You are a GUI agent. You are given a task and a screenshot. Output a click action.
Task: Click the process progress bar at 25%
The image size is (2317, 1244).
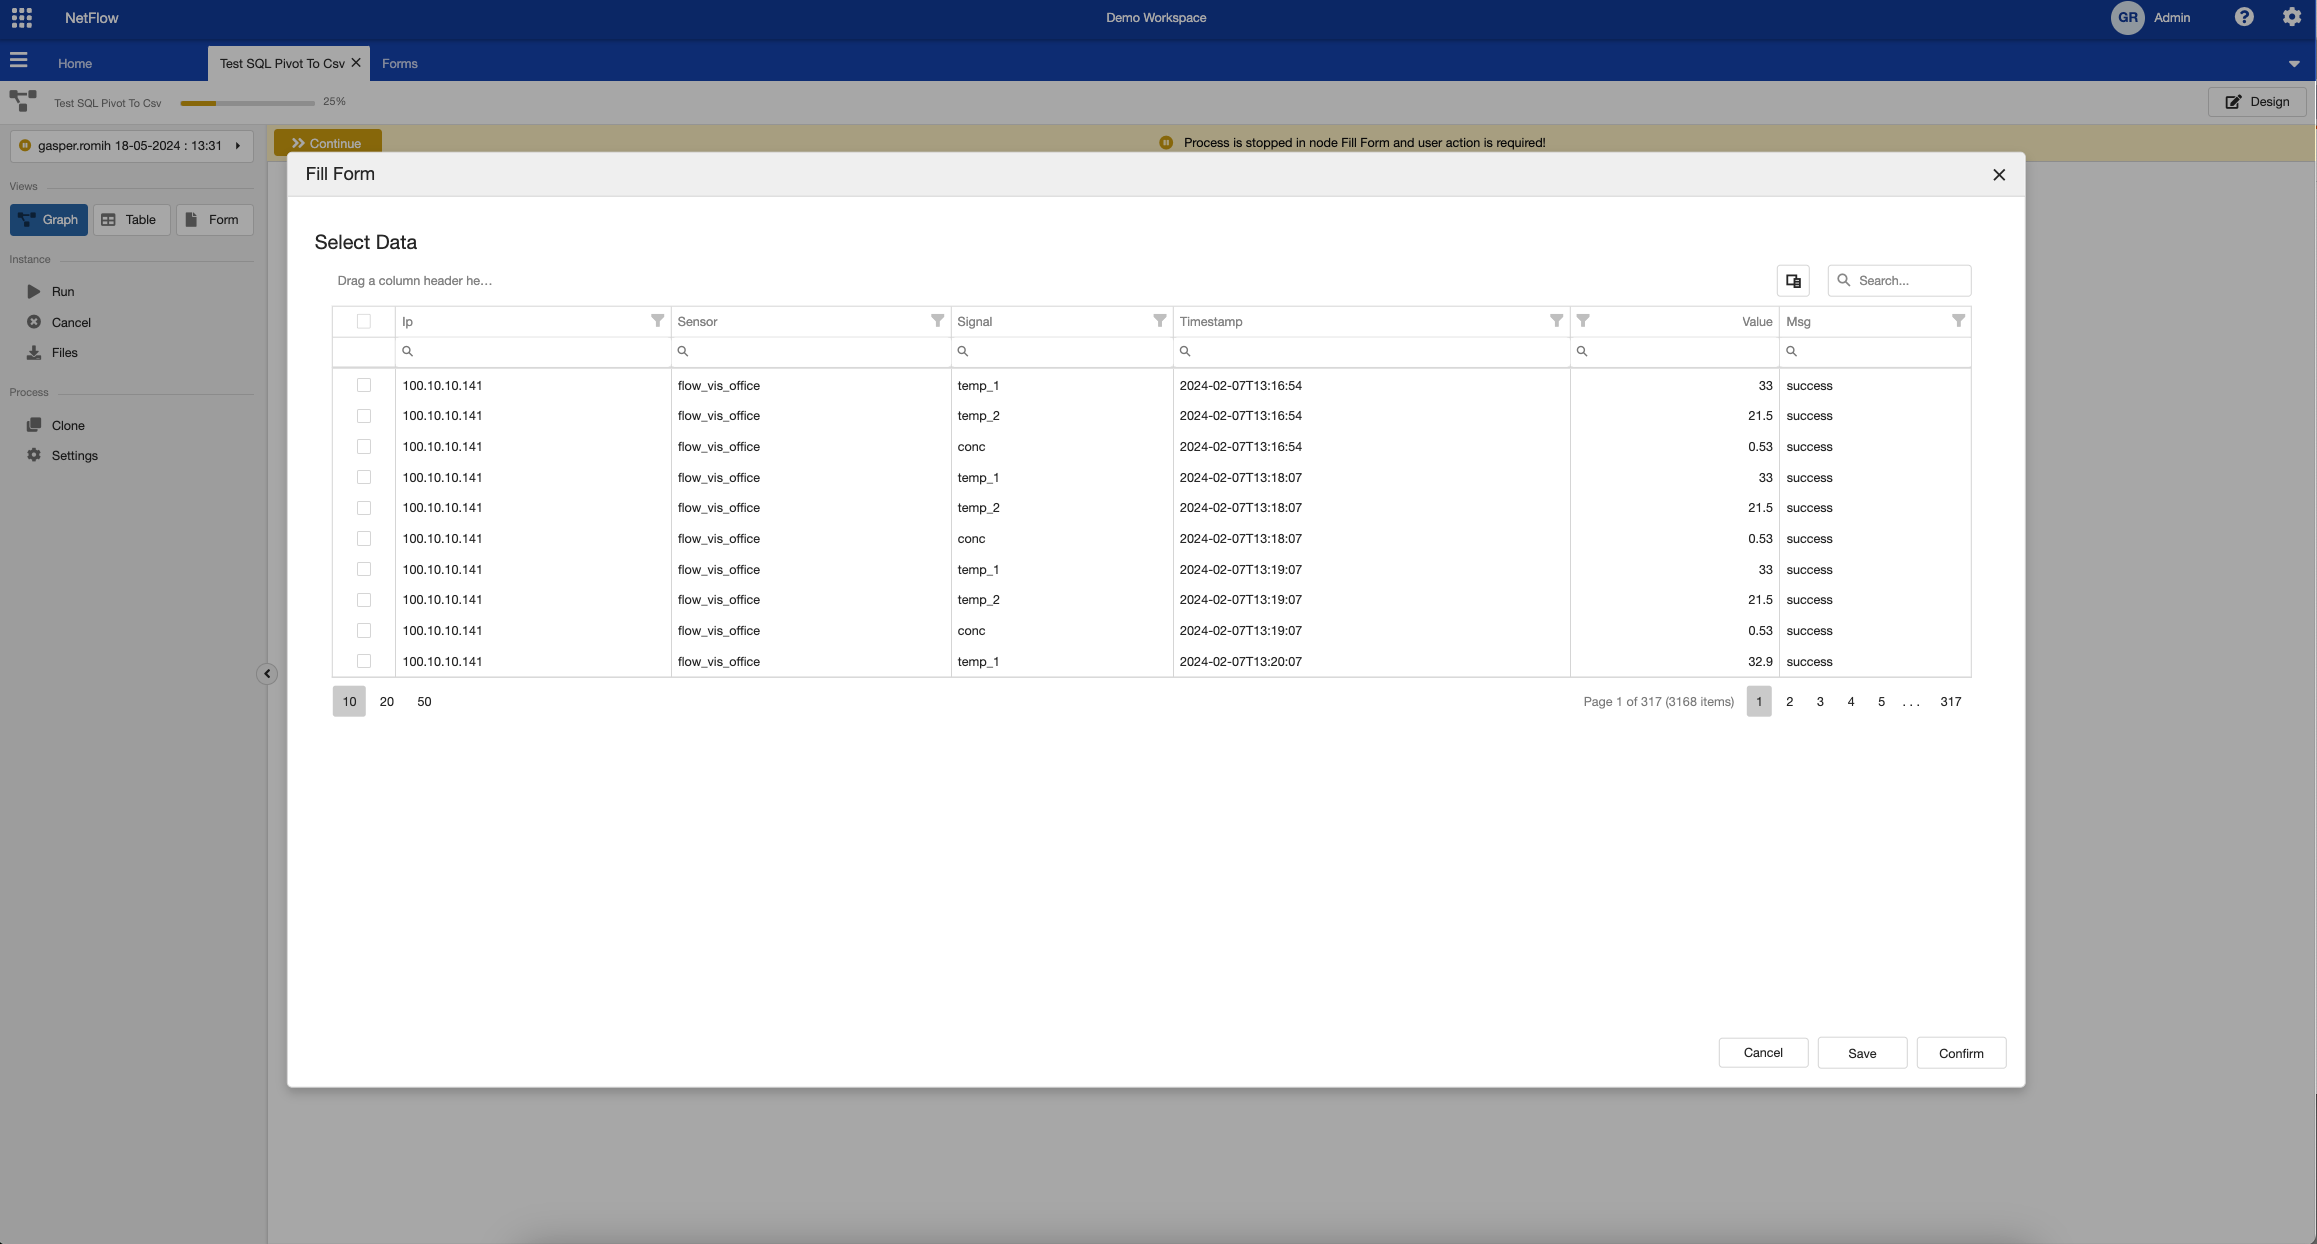(x=247, y=103)
